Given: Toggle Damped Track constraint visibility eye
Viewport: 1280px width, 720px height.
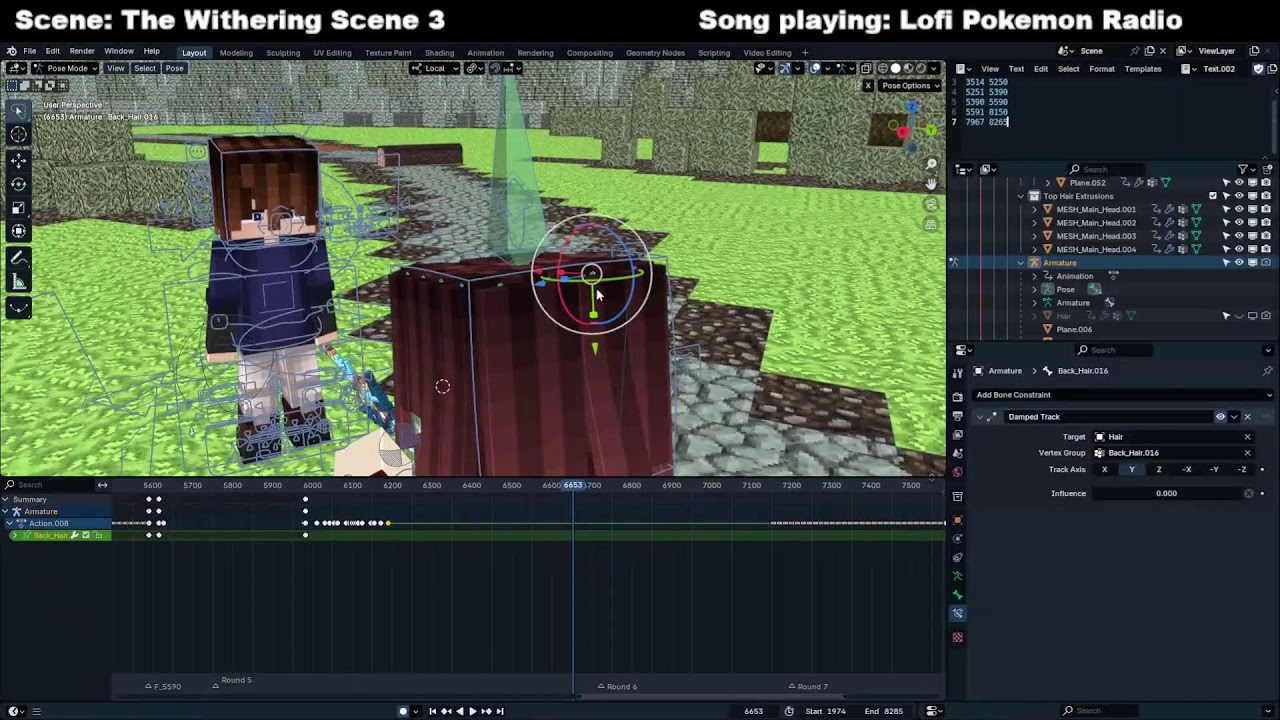Looking at the screenshot, I should [x=1220, y=417].
